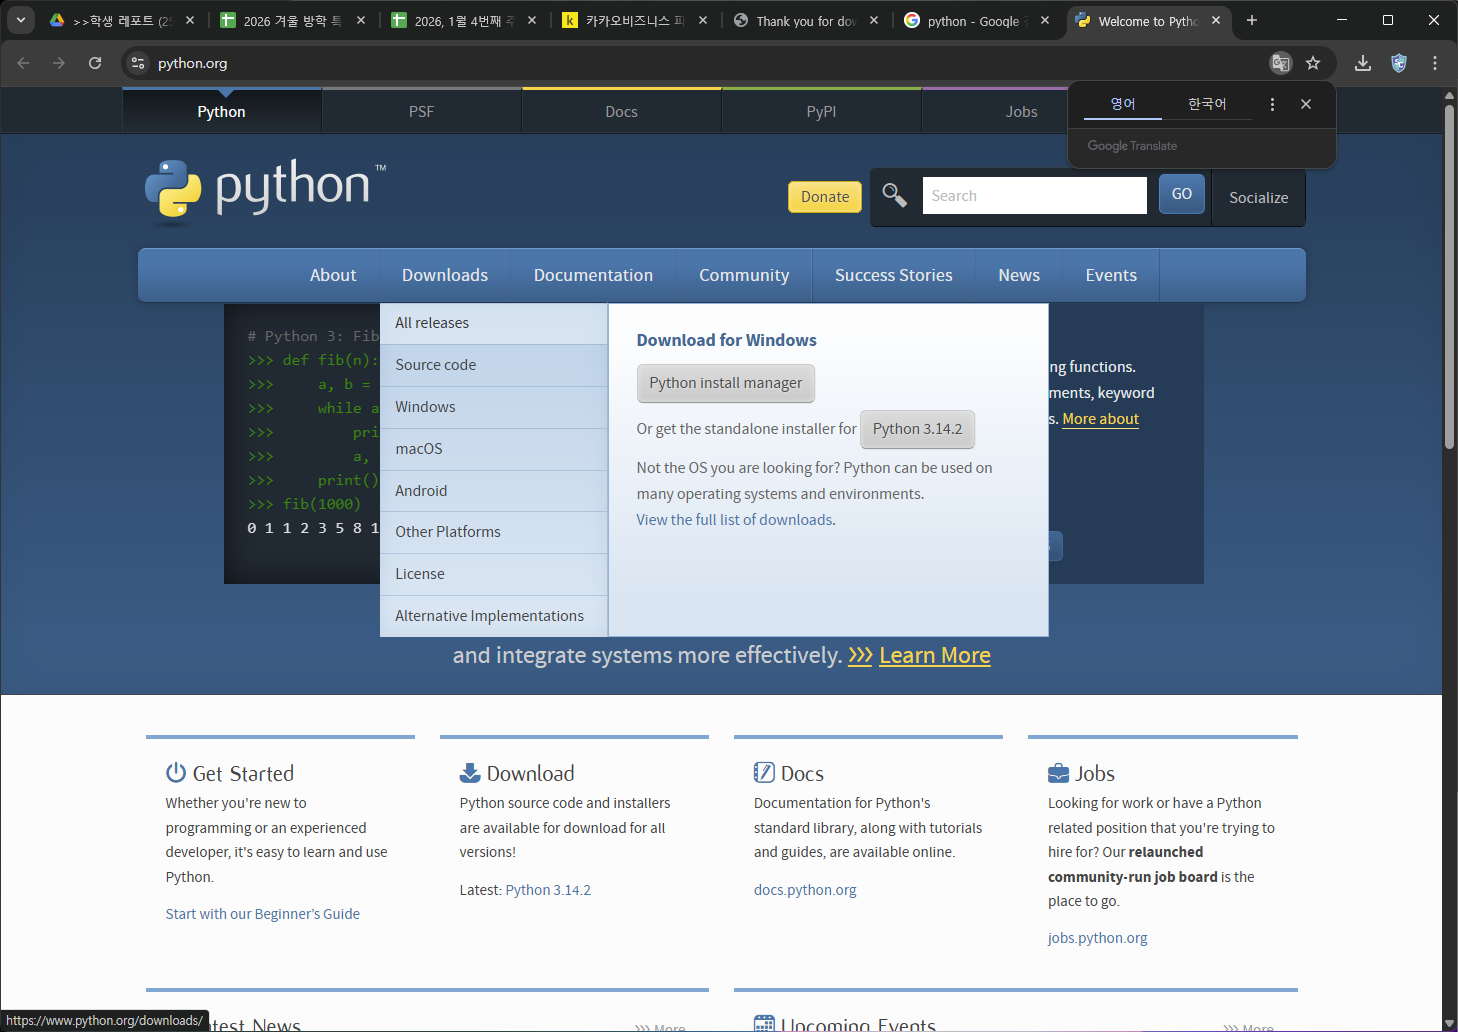
Task: Open 'Start with our Beginner's Guide' link
Action: point(263,914)
